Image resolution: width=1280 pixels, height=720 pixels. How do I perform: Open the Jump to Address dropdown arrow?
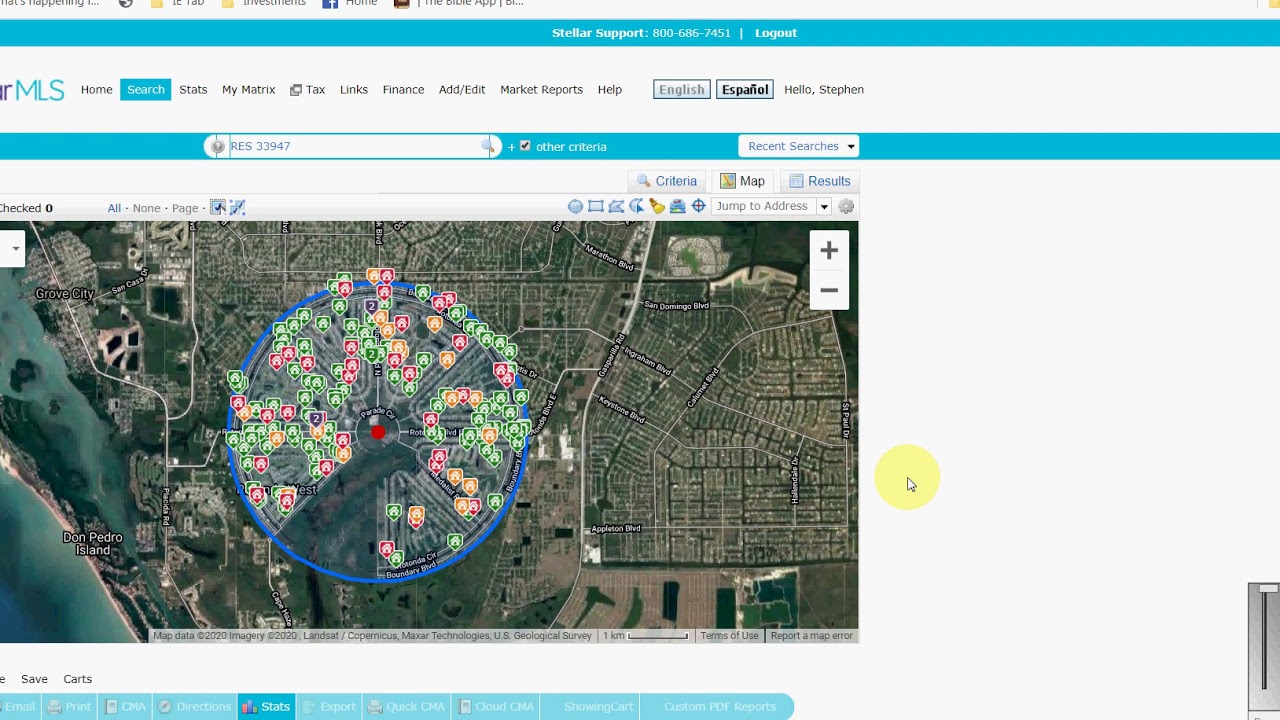pyautogui.click(x=824, y=206)
